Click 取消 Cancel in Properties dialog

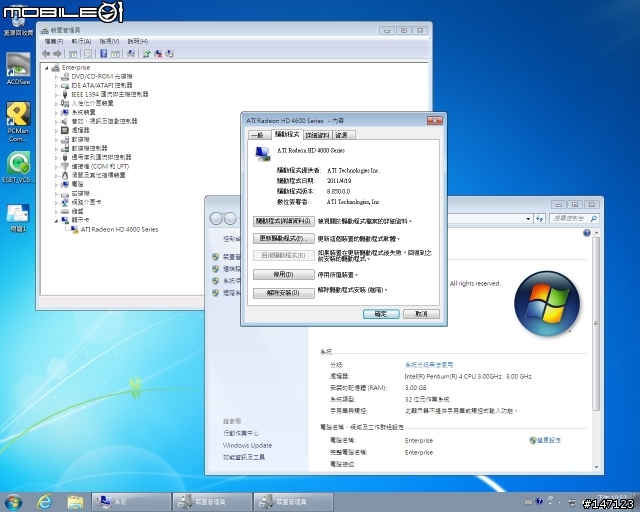[x=421, y=314]
